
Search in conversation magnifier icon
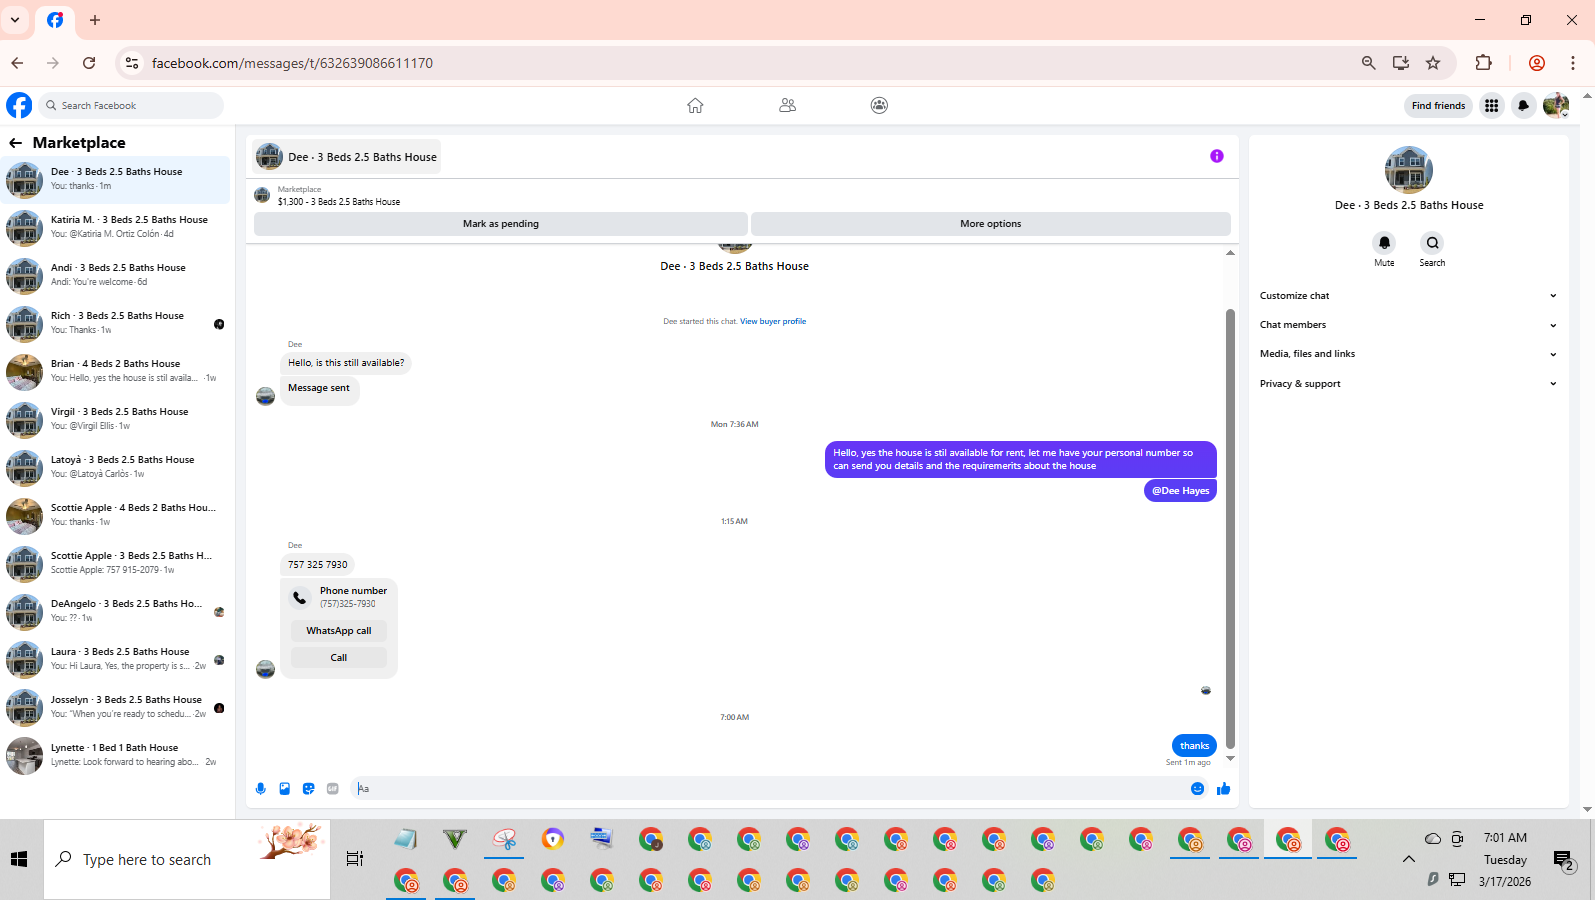[x=1432, y=243]
